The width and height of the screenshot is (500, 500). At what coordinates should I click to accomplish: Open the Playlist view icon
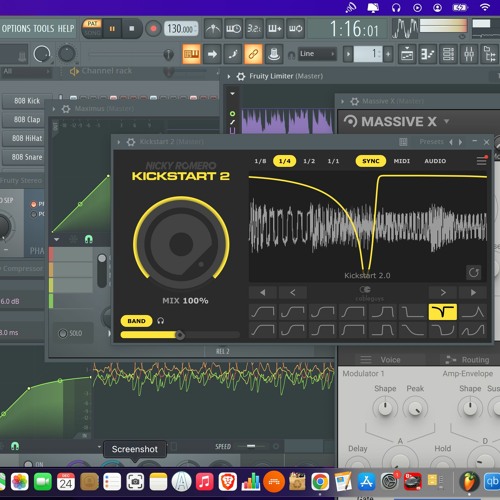(407, 54)
